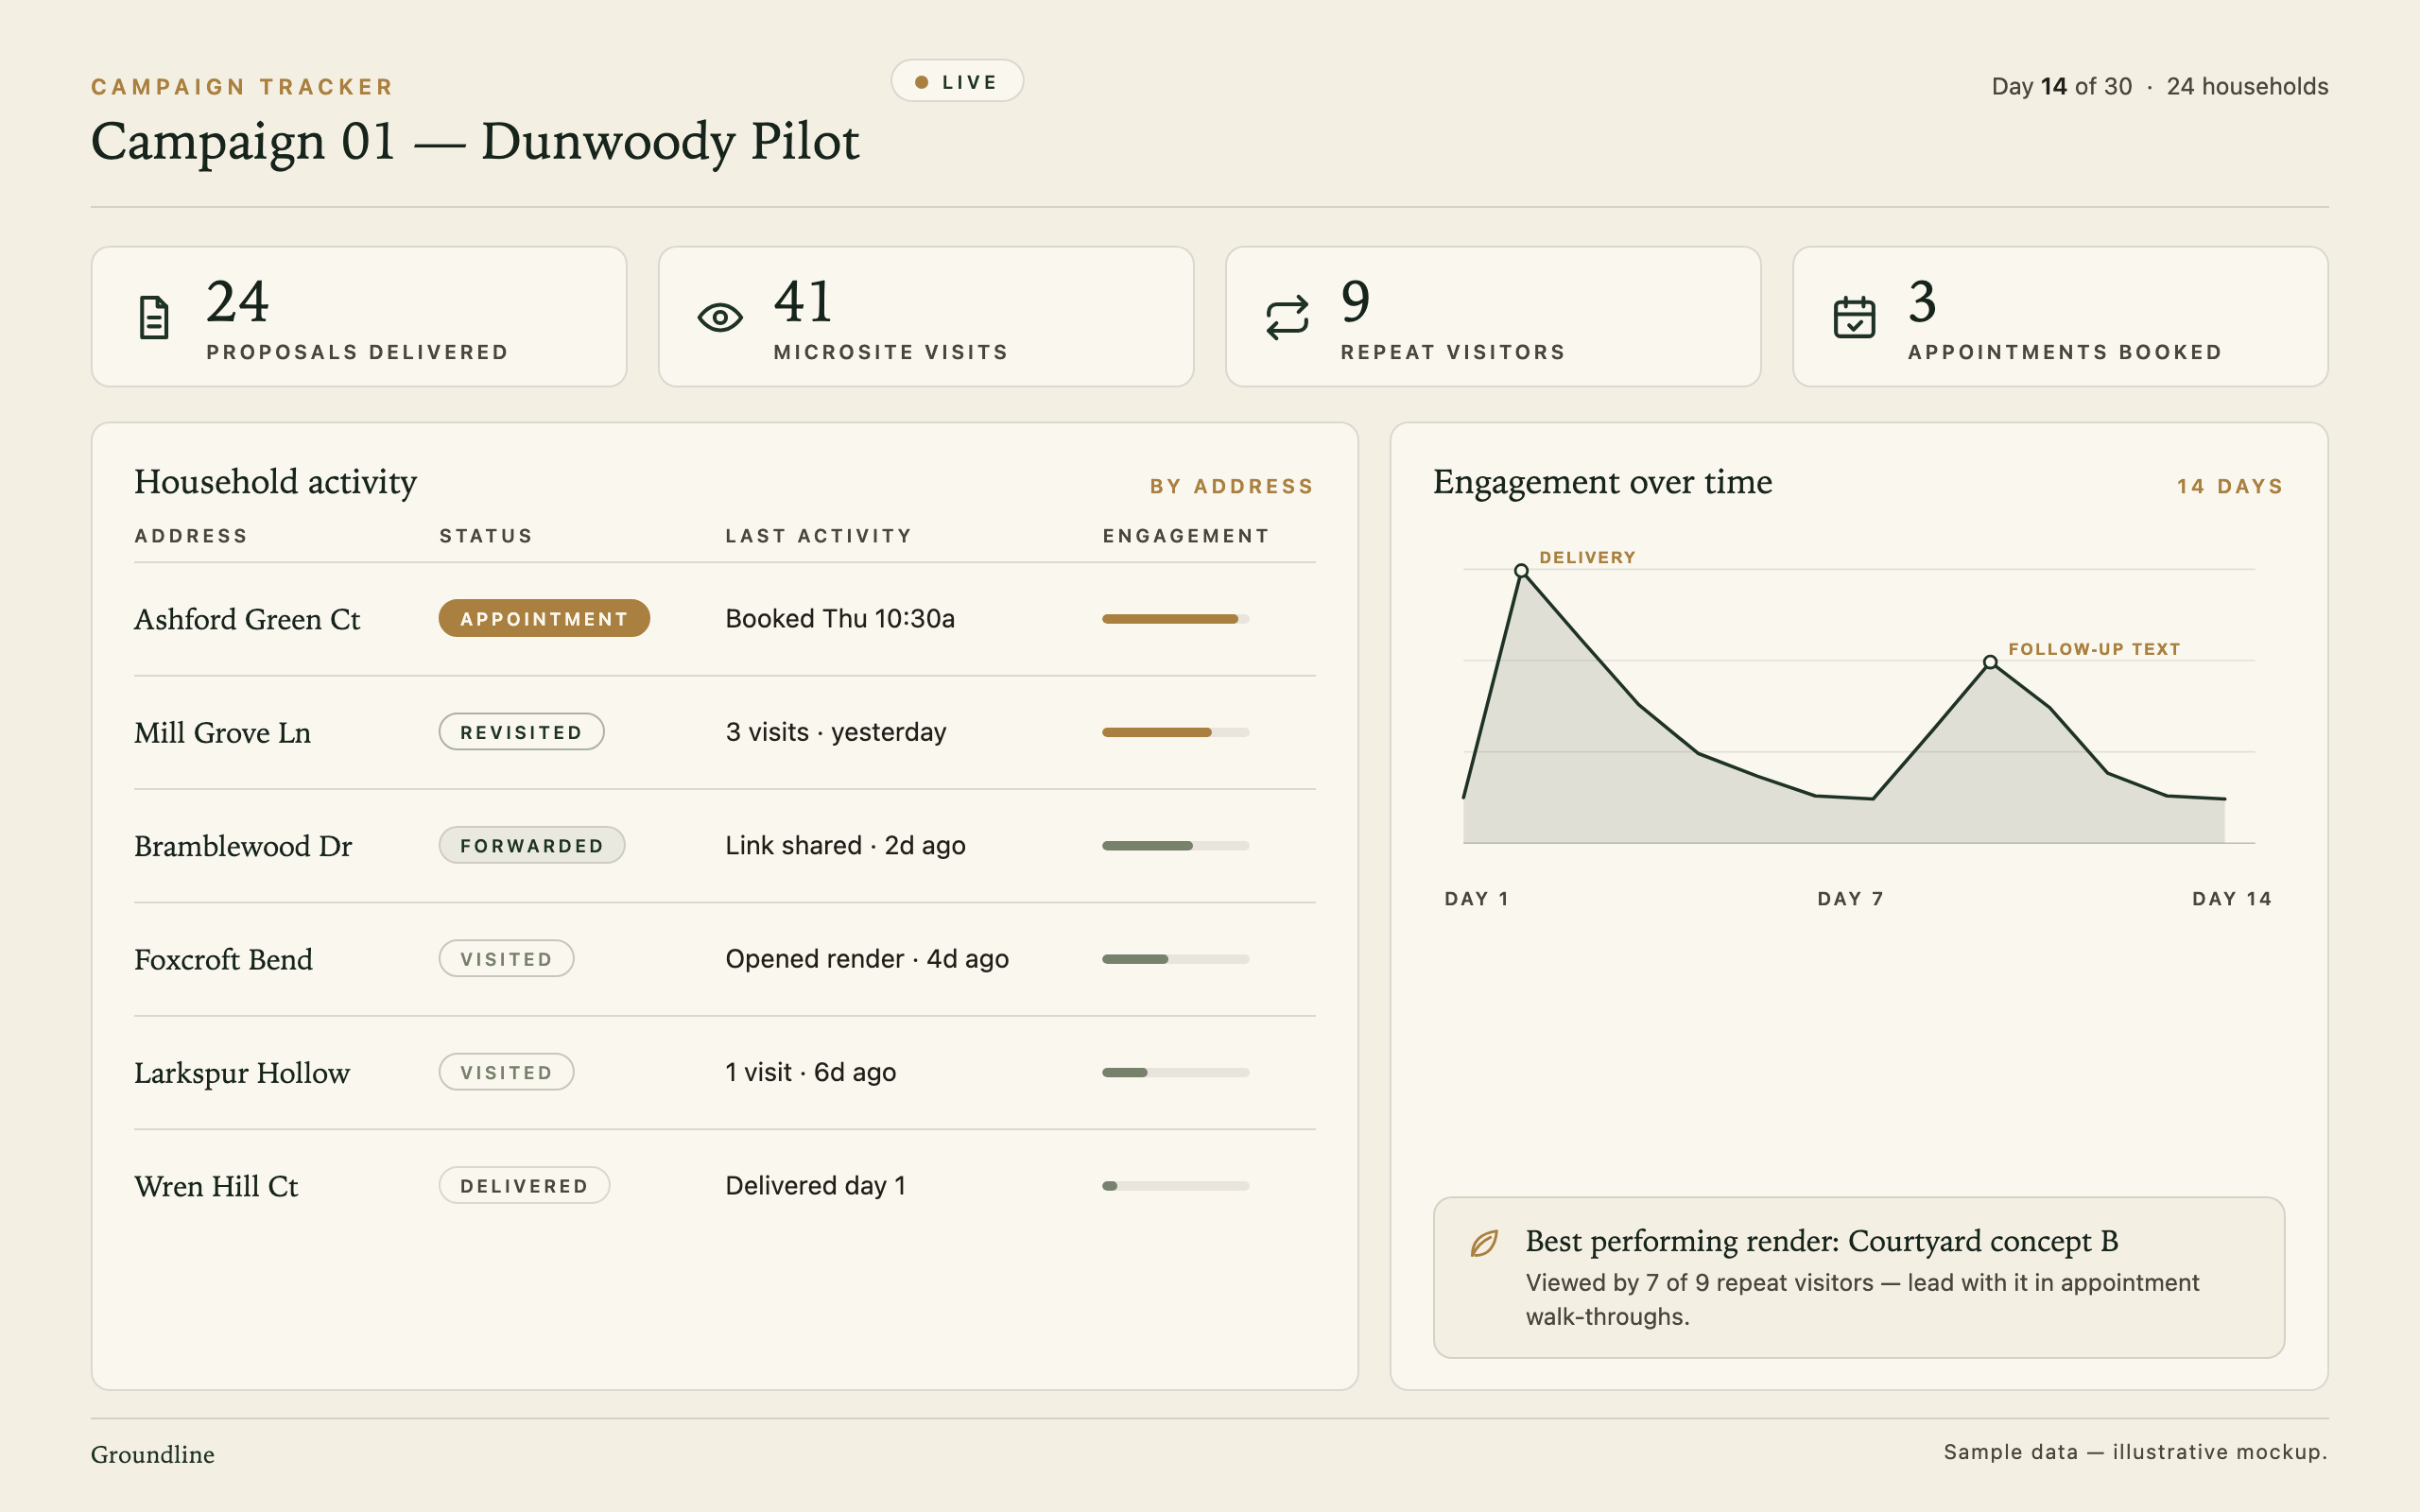The width and height of the screenshot is (2420, 1512).
Task: Open the 14 DAYS range selector
Action: click(x=2230, y=486)
